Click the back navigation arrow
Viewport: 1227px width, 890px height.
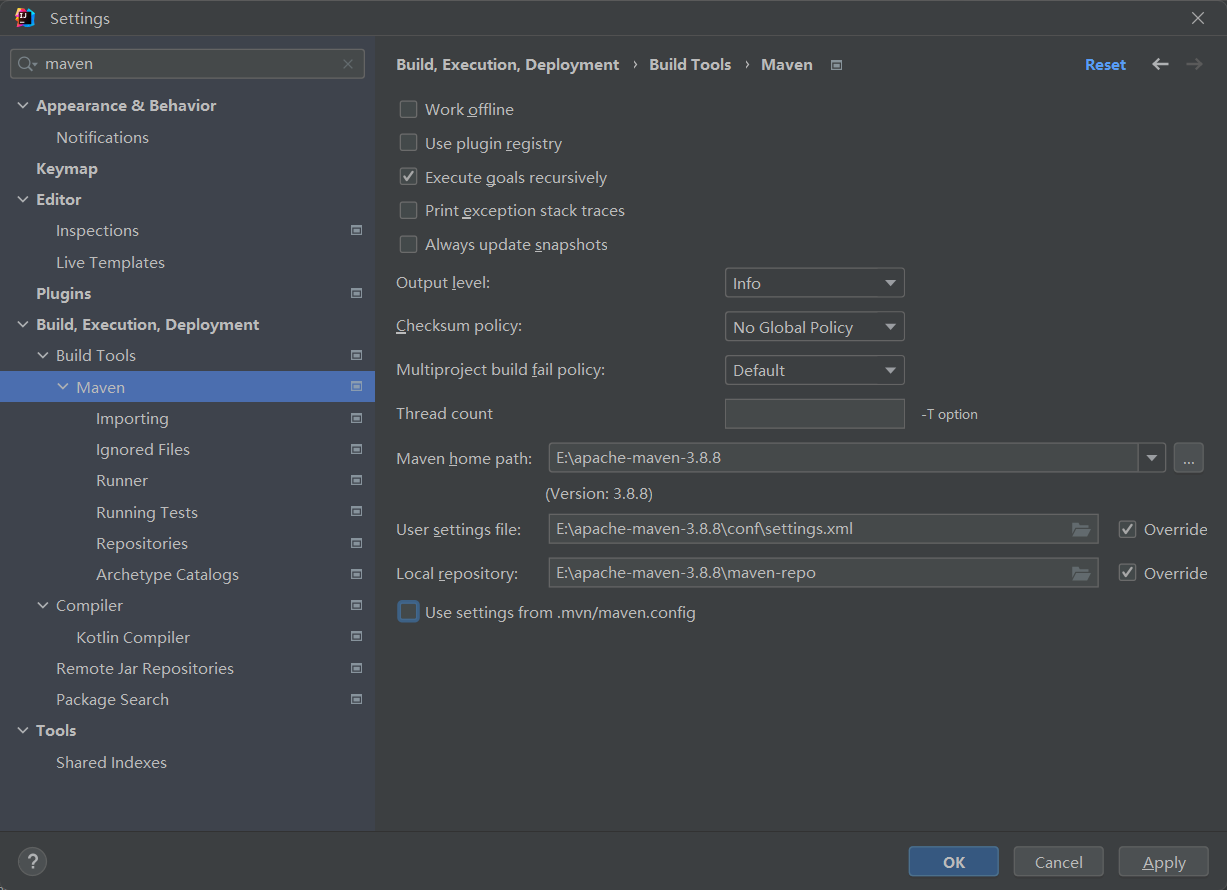pyautogui.click(x=1160, y=64)
